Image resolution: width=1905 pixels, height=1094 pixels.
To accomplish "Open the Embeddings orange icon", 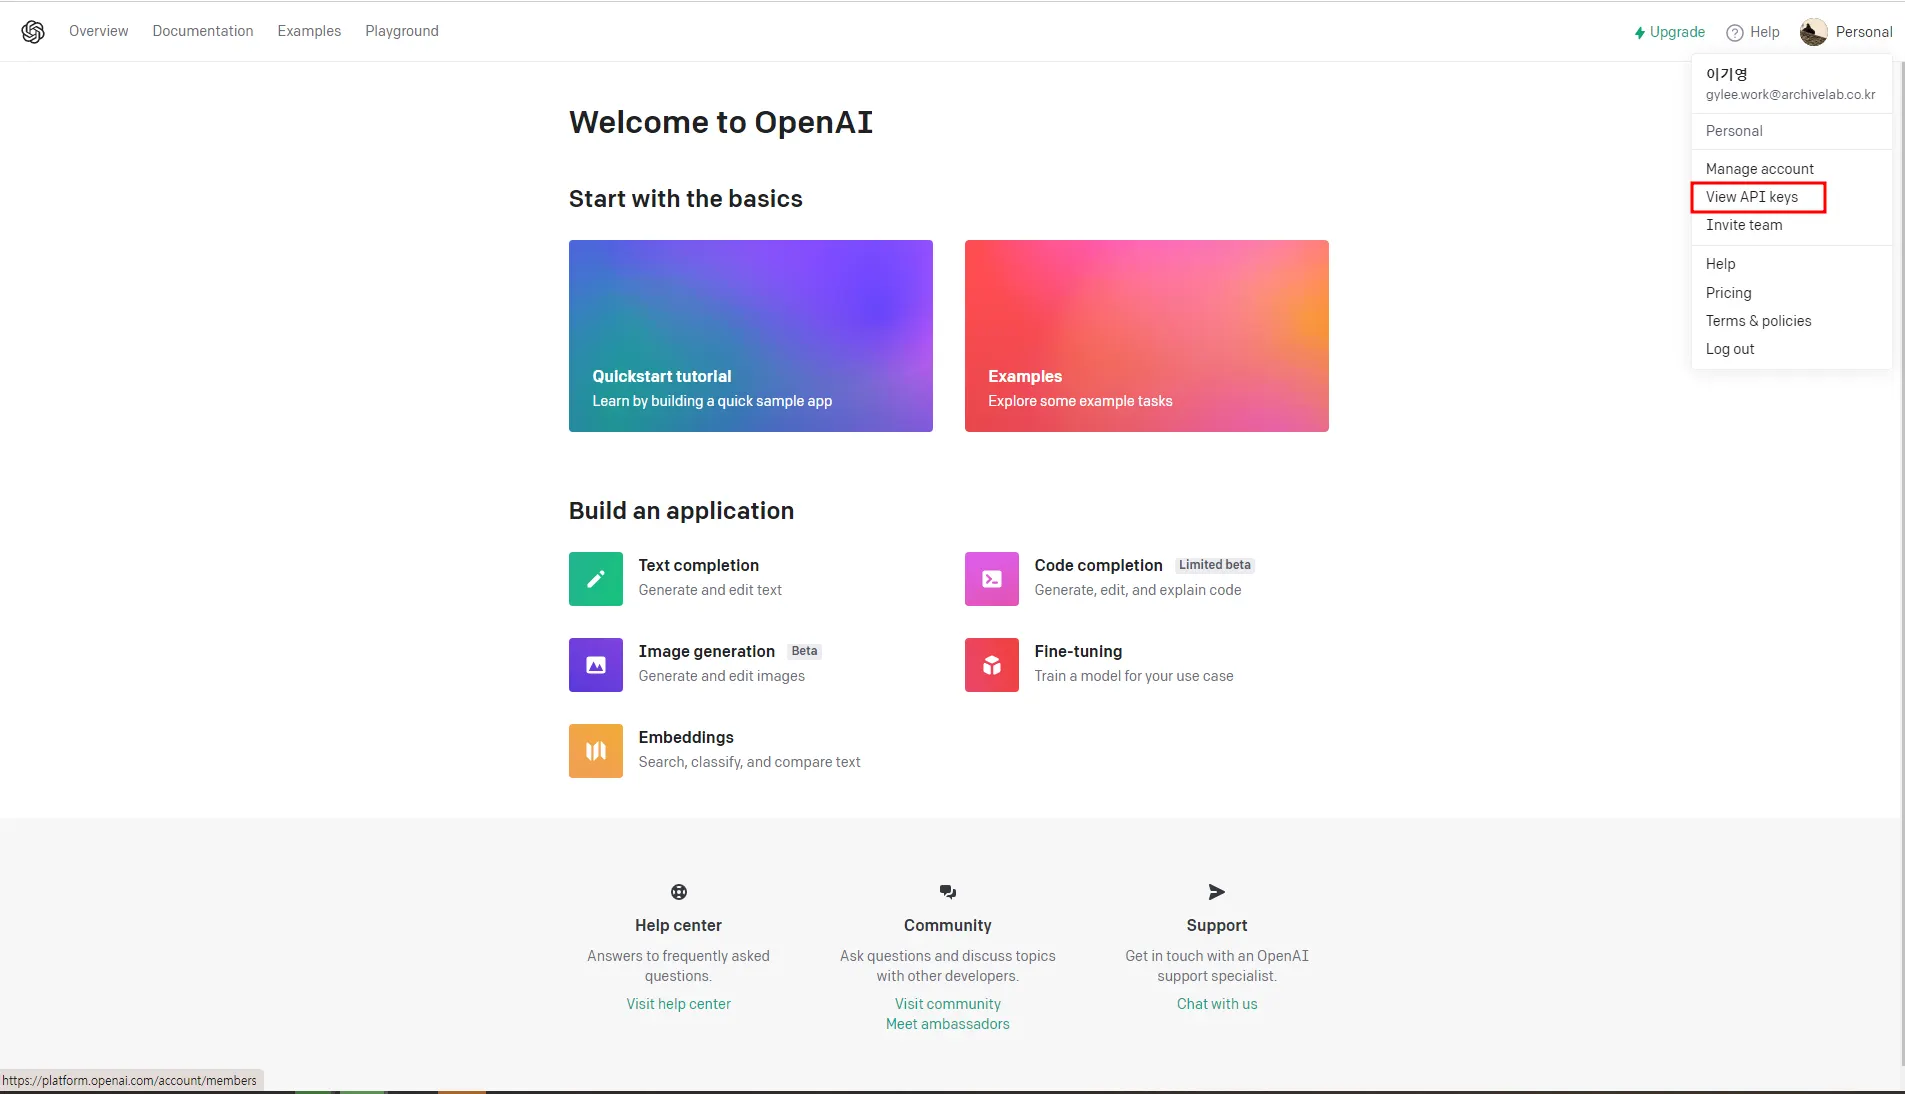I will 596,751.
